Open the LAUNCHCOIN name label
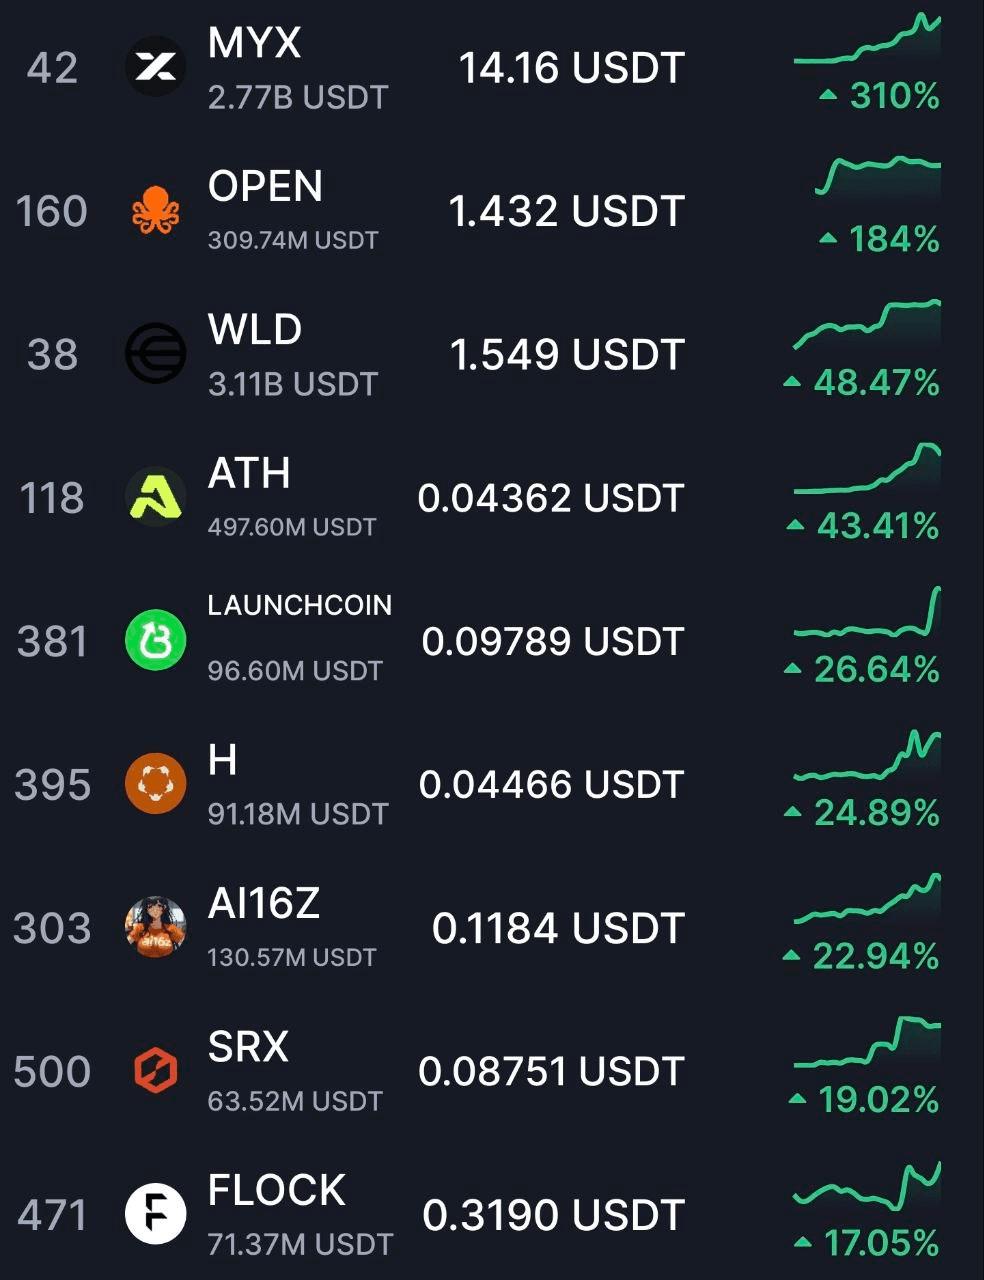Viewport: 984px width, 1280px height. [x=299, y=605]
